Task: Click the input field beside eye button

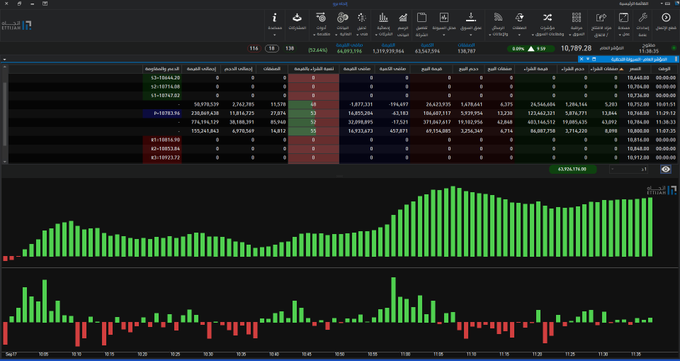Action: pos(629,169)
